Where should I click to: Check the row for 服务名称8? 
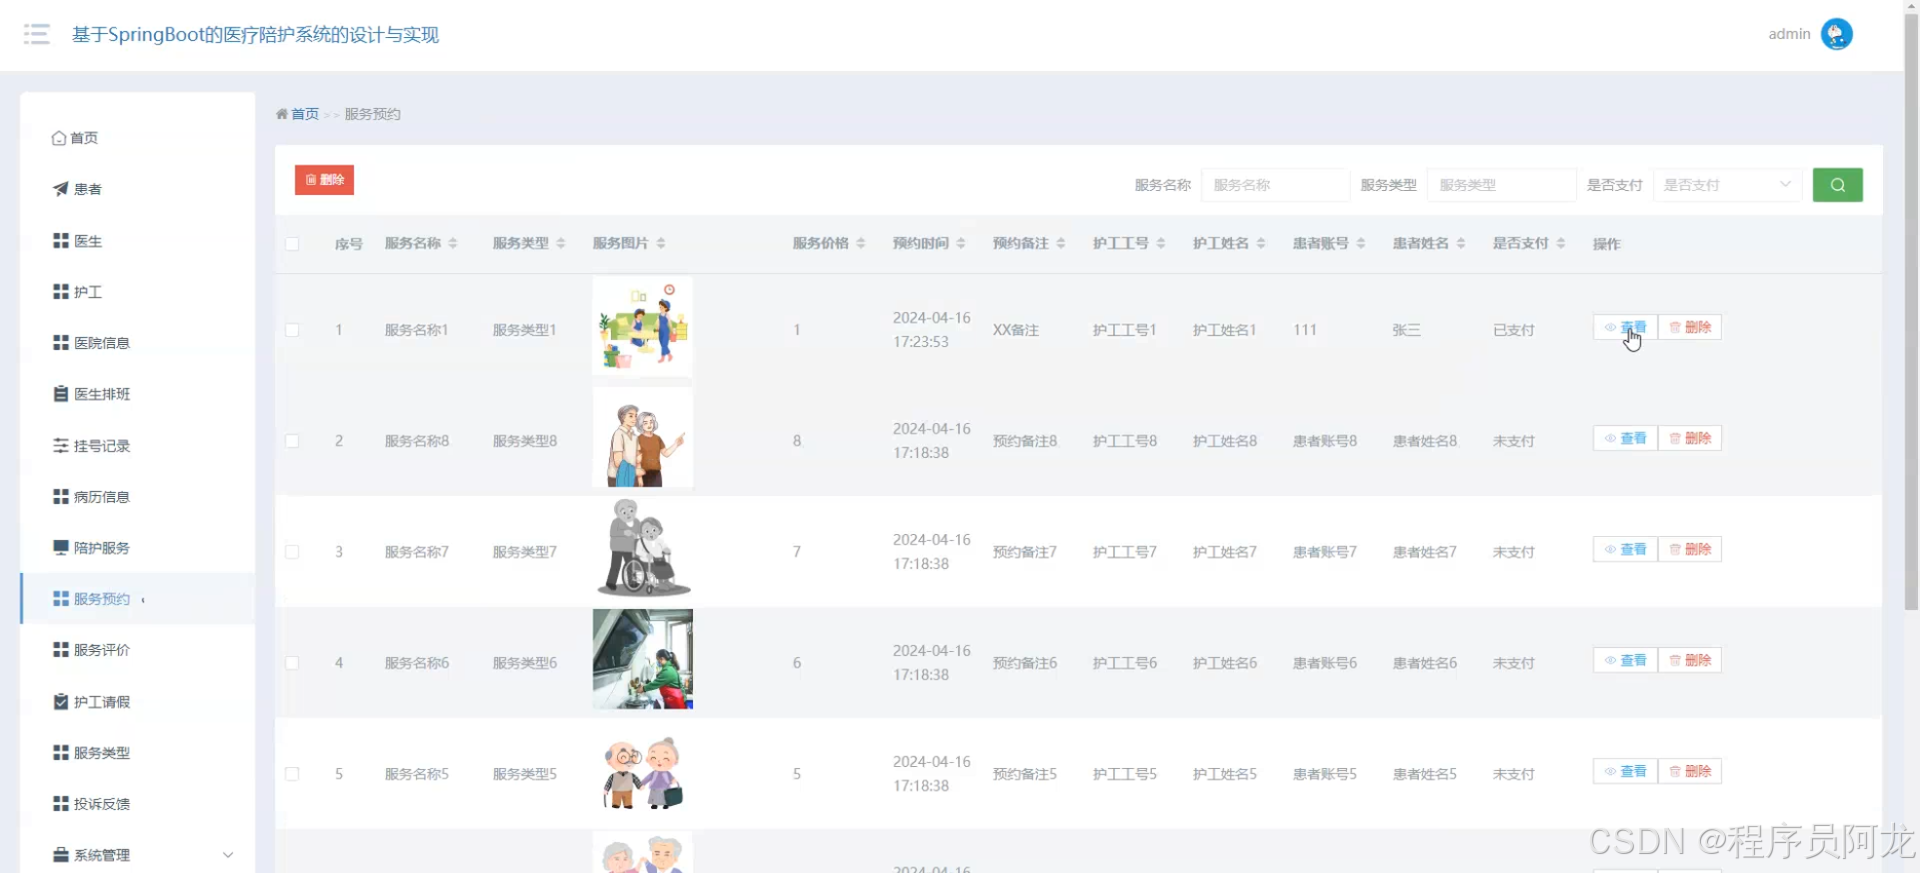click(292, 441)
